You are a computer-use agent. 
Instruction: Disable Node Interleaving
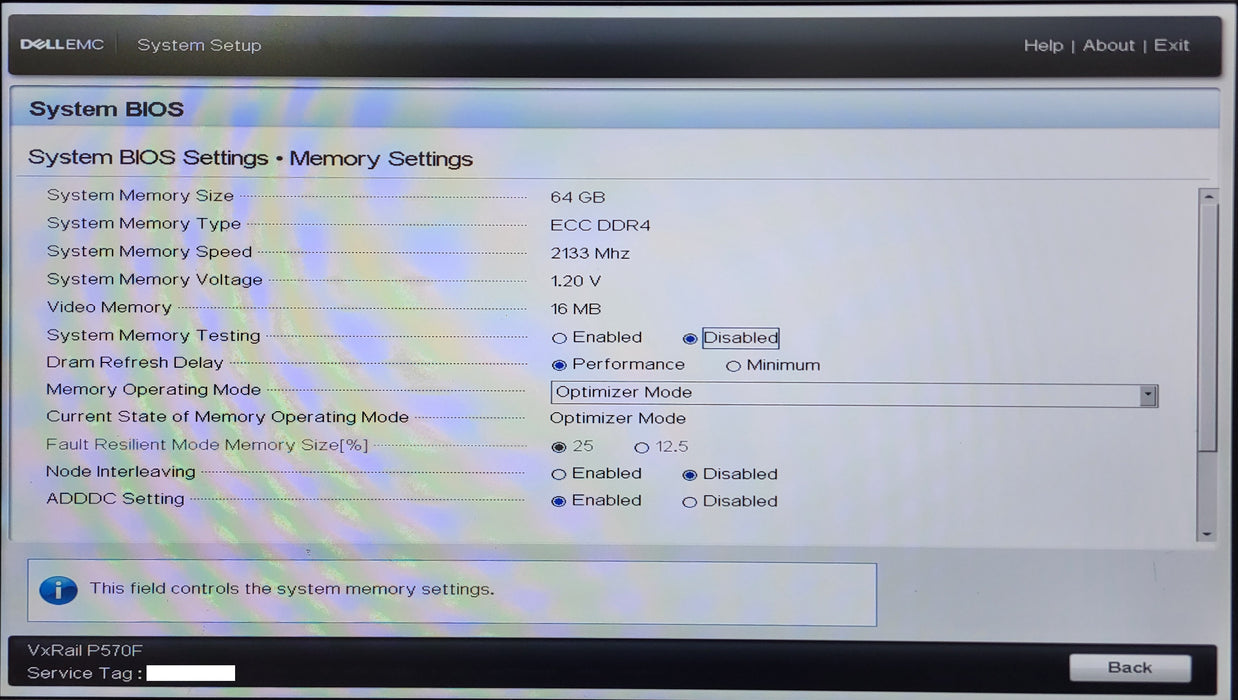[689, 474]
